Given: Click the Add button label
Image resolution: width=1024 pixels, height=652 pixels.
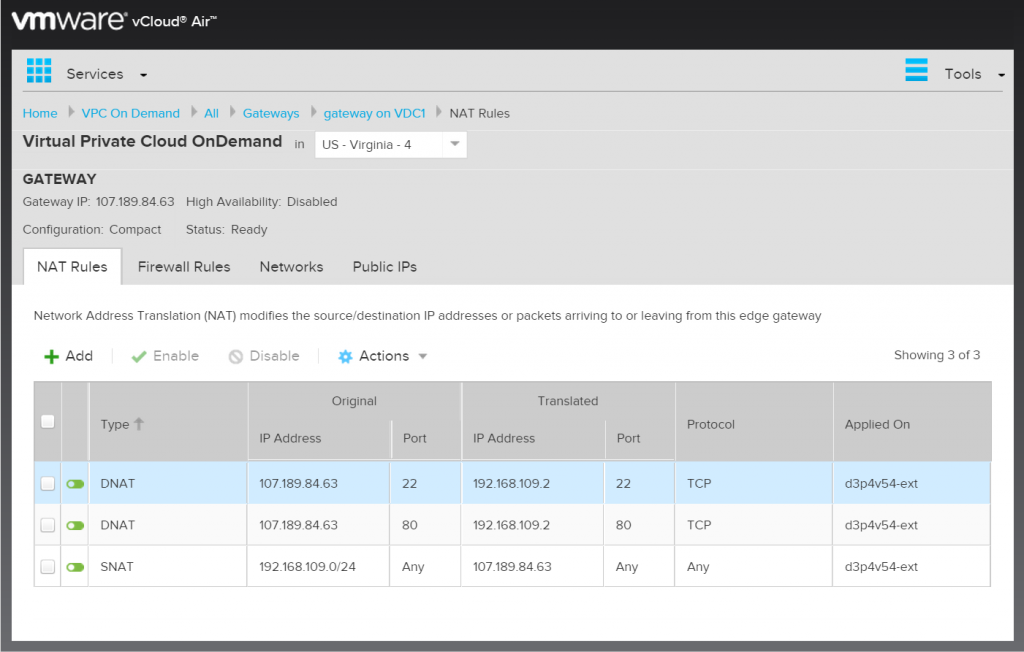Looking at the screenshot, I should click(x=79, y=356).
